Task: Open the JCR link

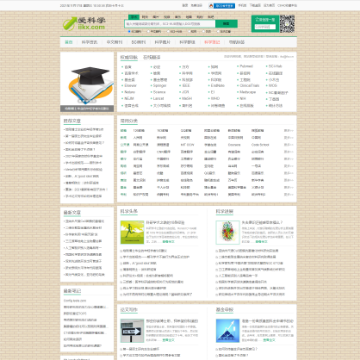Action: (186, 92)
